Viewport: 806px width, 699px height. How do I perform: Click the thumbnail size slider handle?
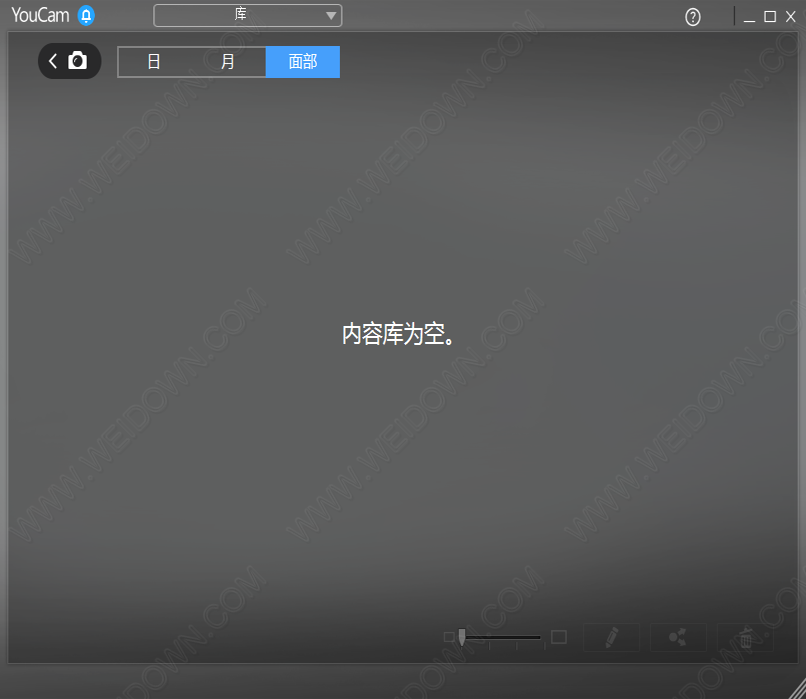point(461,637)
